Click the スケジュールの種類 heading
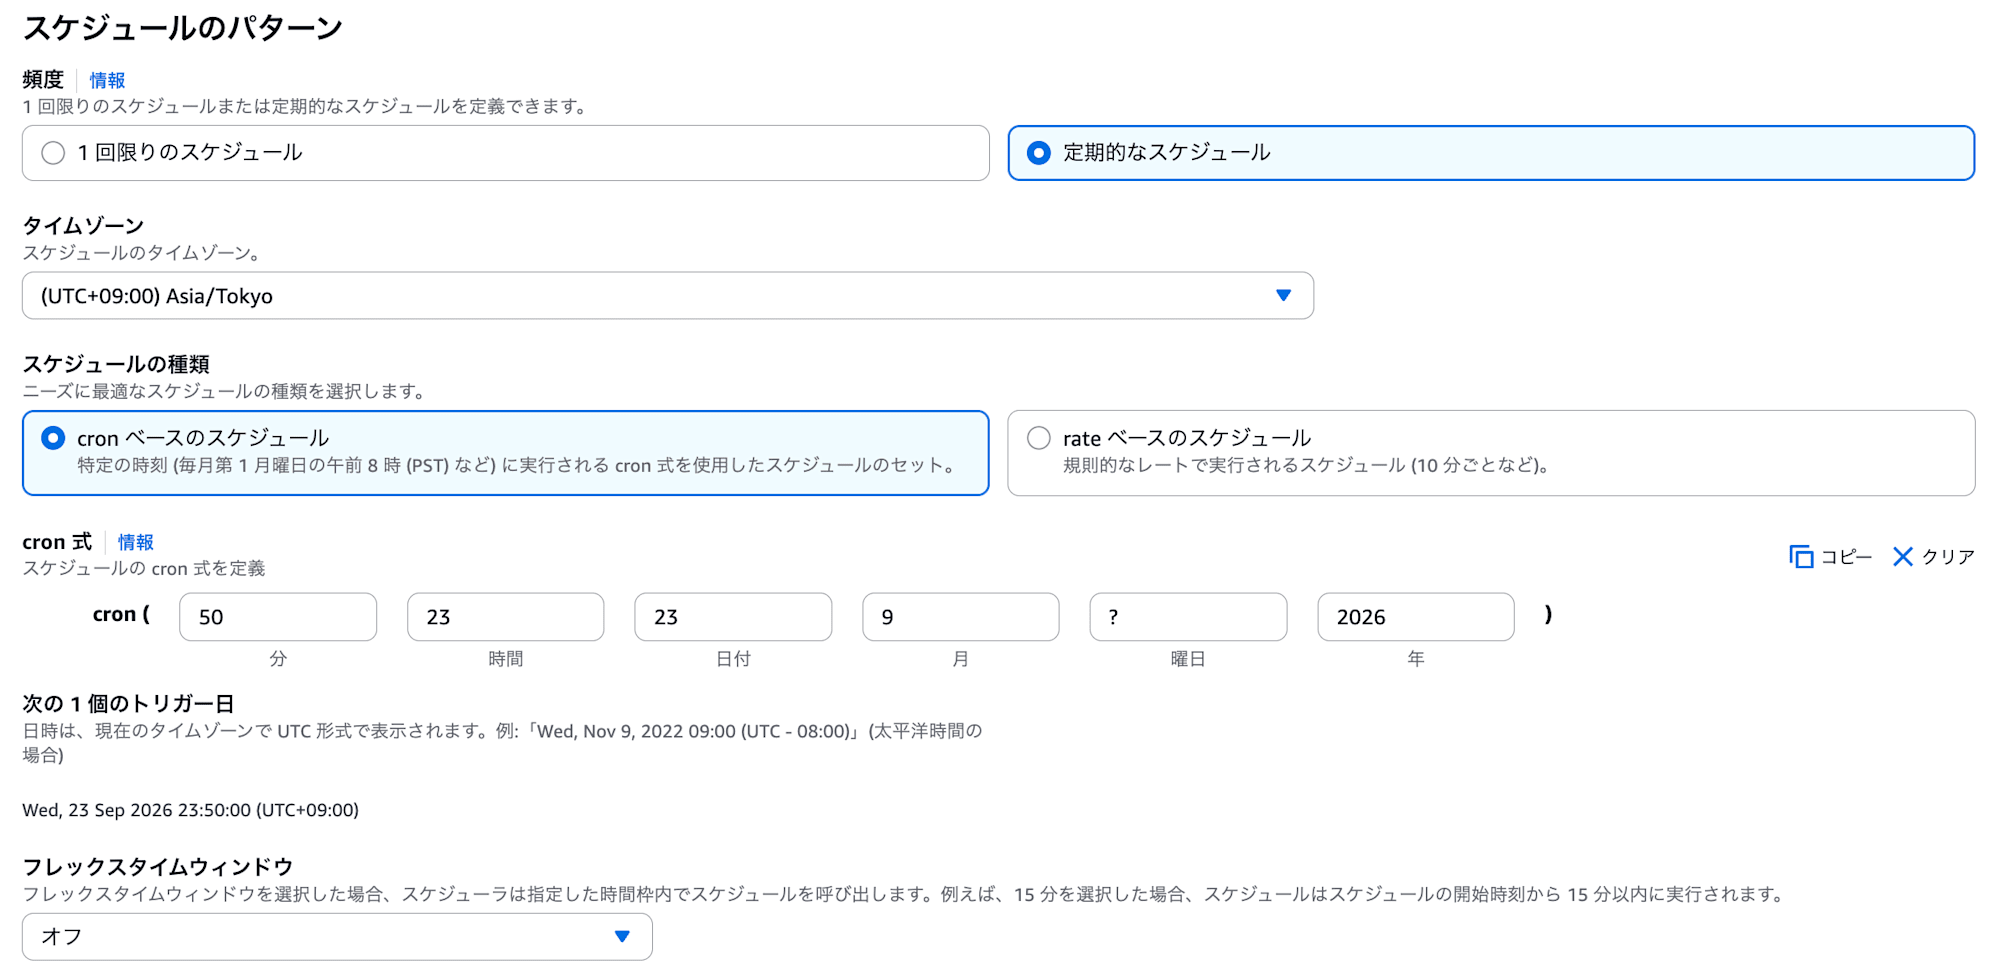Image resolution: width=2000 pixels, height=974 pixels. [x=116, y=364]
